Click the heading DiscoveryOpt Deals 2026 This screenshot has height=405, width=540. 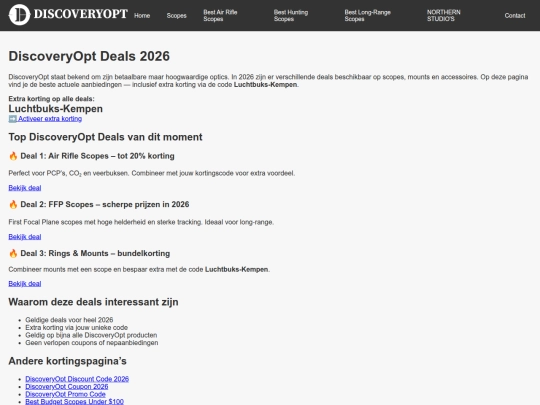[x=89, y=56]
